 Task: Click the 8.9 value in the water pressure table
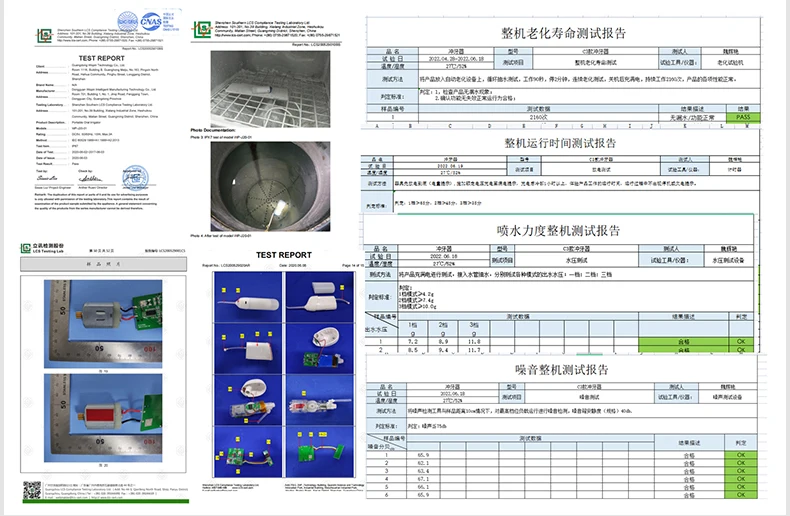[443, 341]
